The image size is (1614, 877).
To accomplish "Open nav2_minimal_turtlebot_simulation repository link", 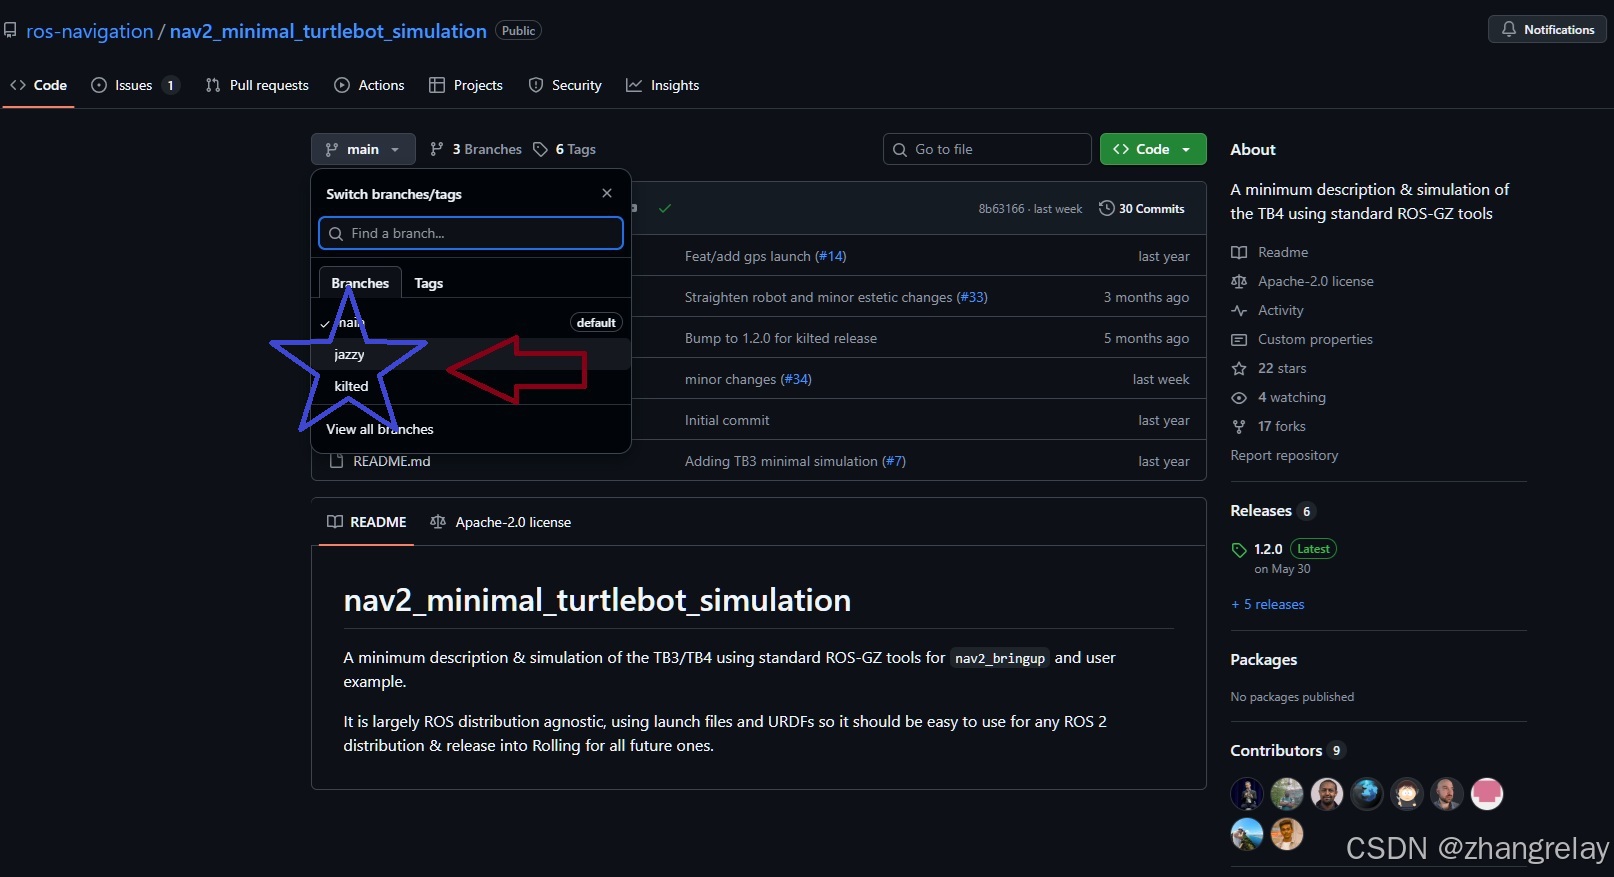I will tap(328, 31).
